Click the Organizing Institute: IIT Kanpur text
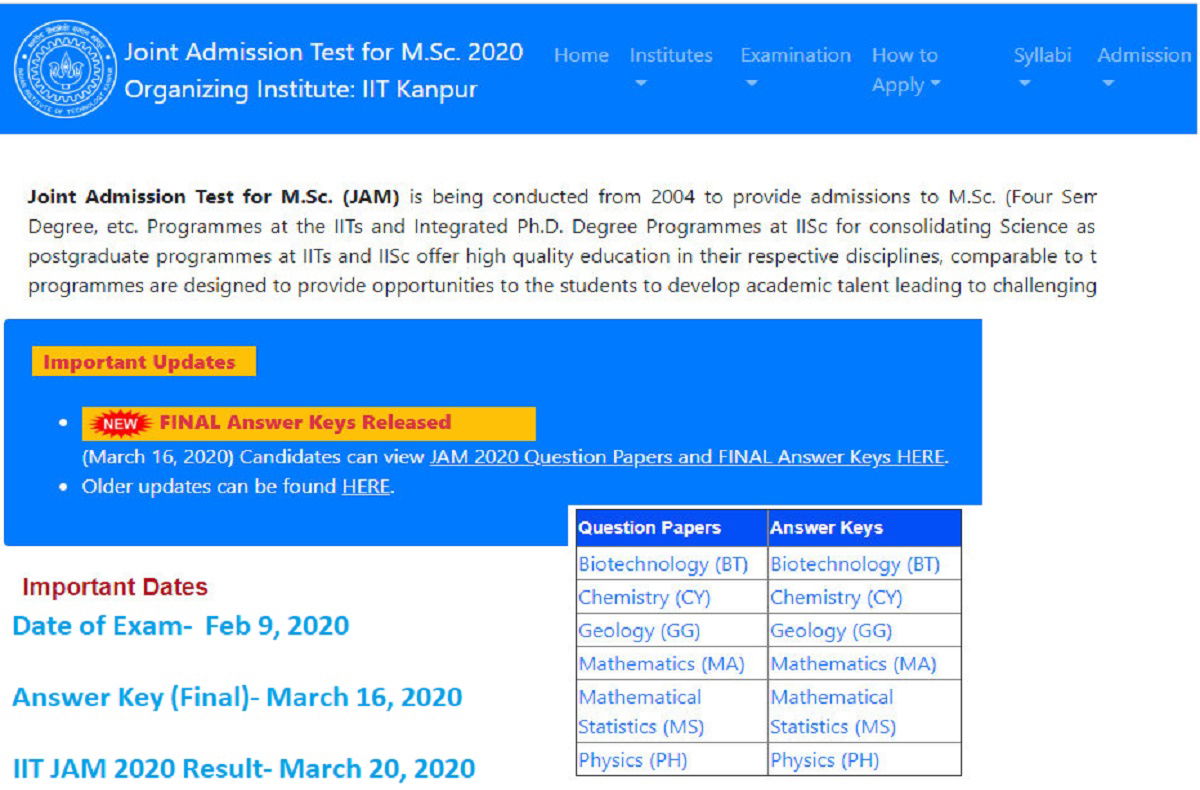The width and height of the screenshot is (1200, 790). (301, 89)
